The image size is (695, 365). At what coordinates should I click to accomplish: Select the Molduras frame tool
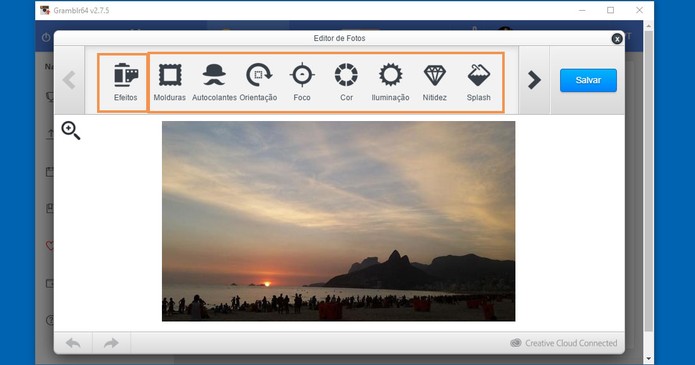click(170, 82)
